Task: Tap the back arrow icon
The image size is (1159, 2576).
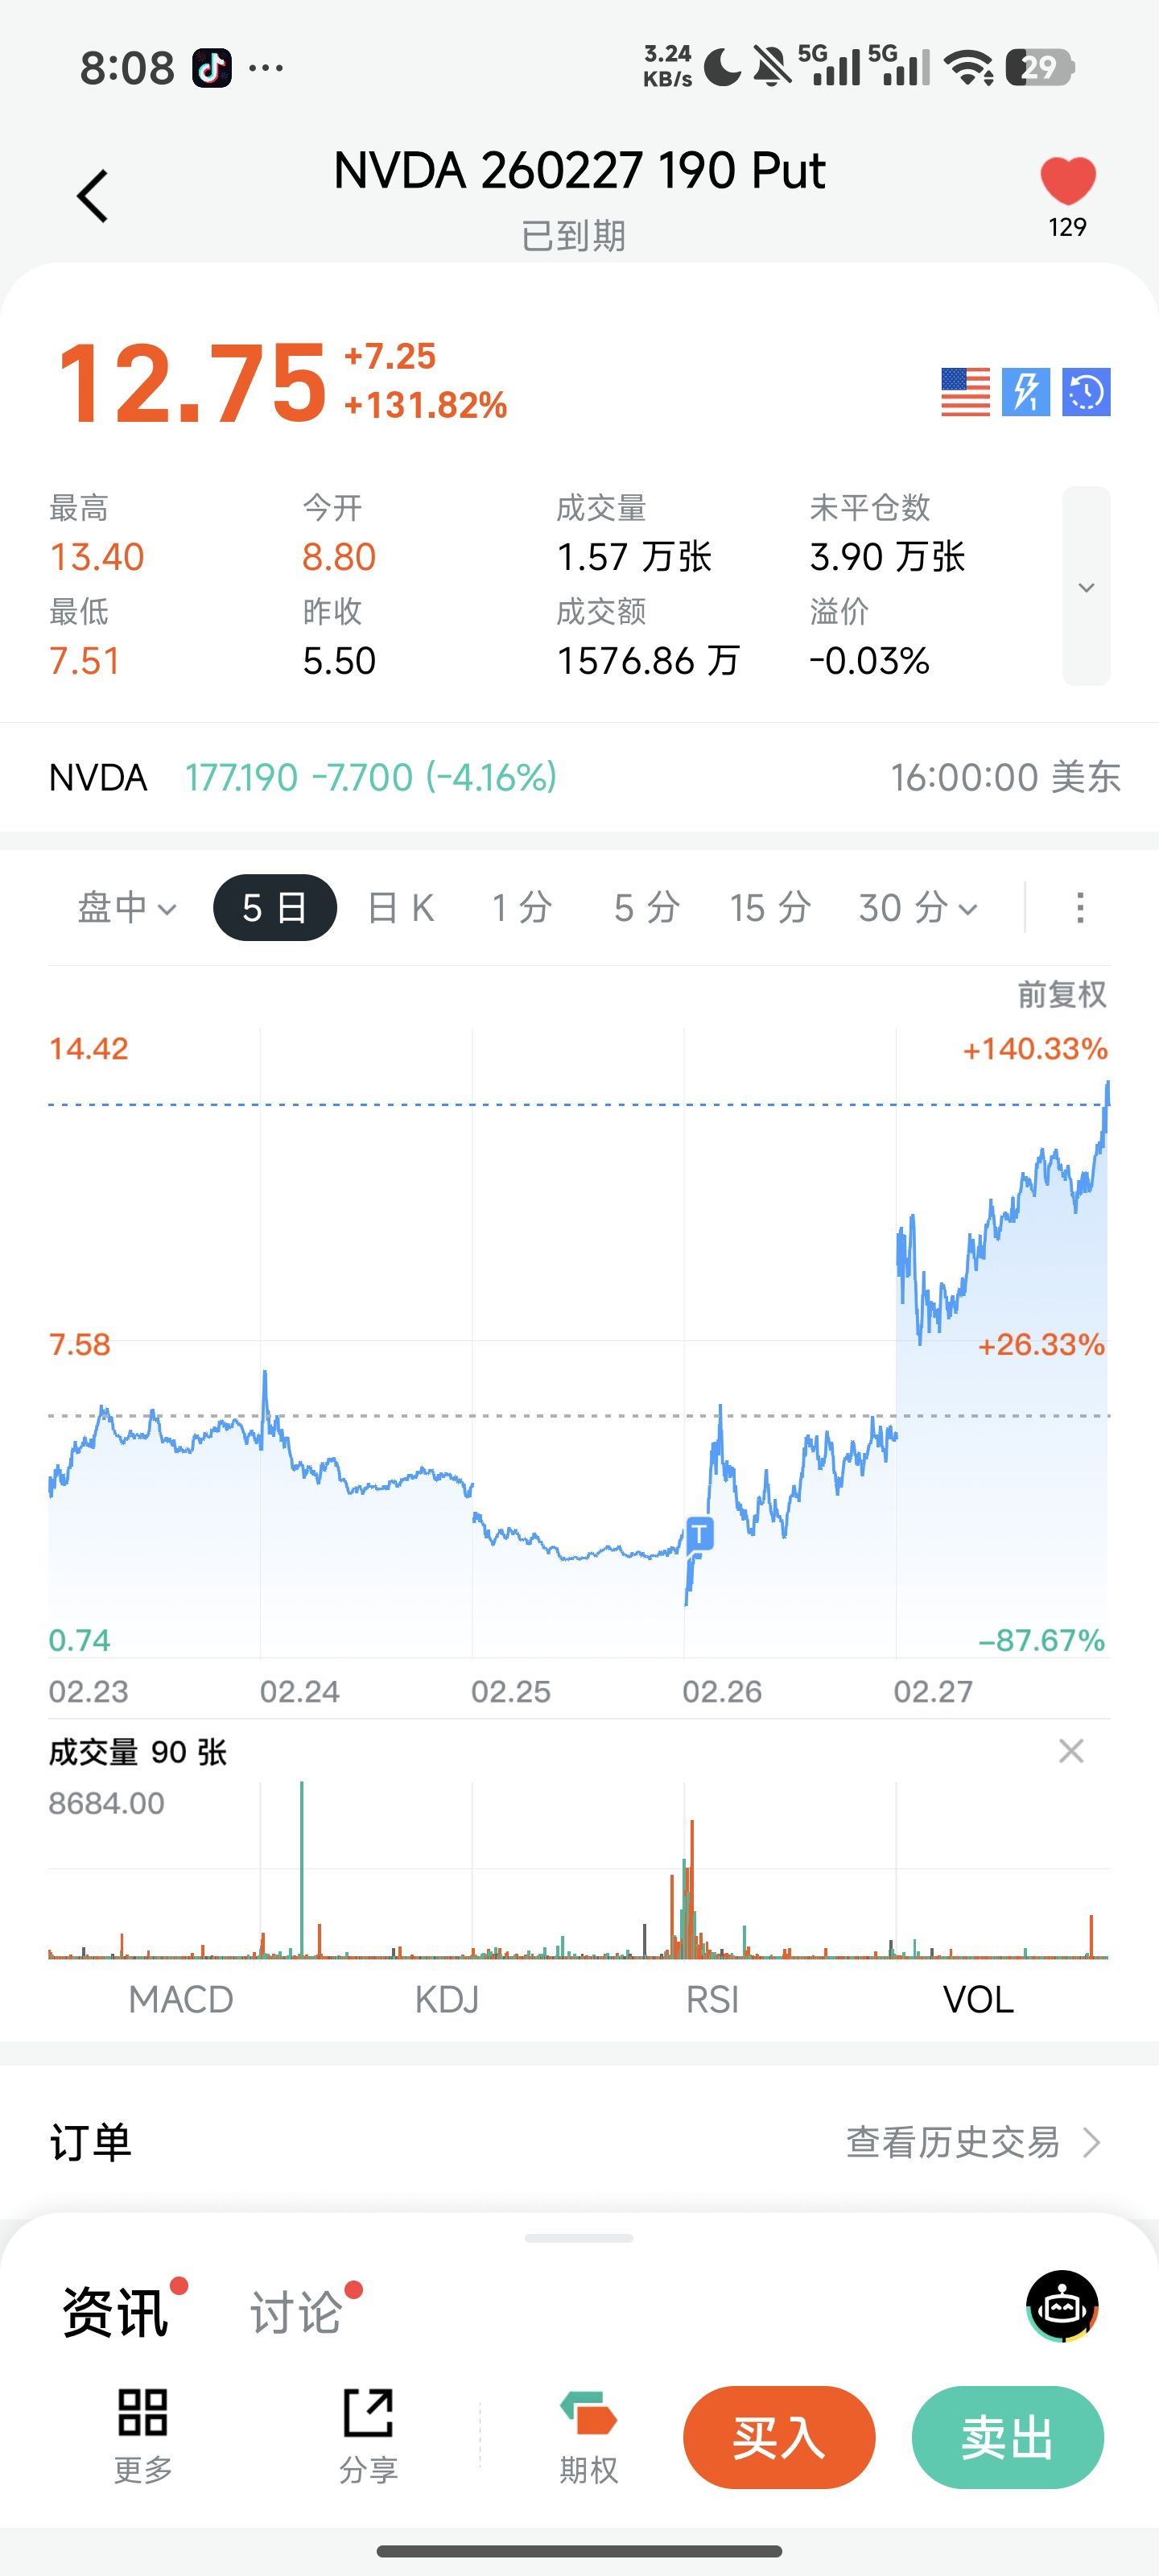Action: point(92,195)
